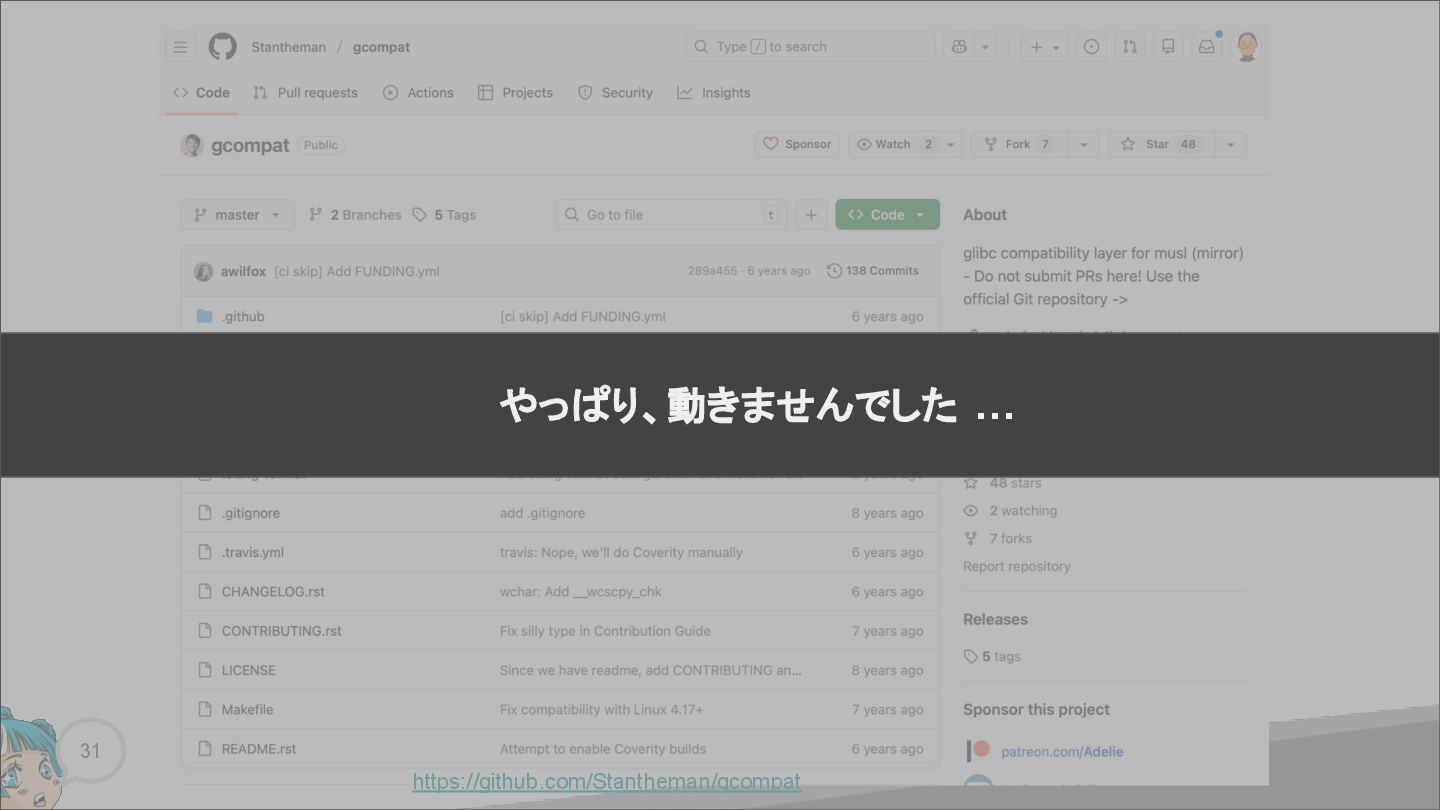Open the 7 forks link
This screenshot has width=1440, height=810.
(998, 538)
